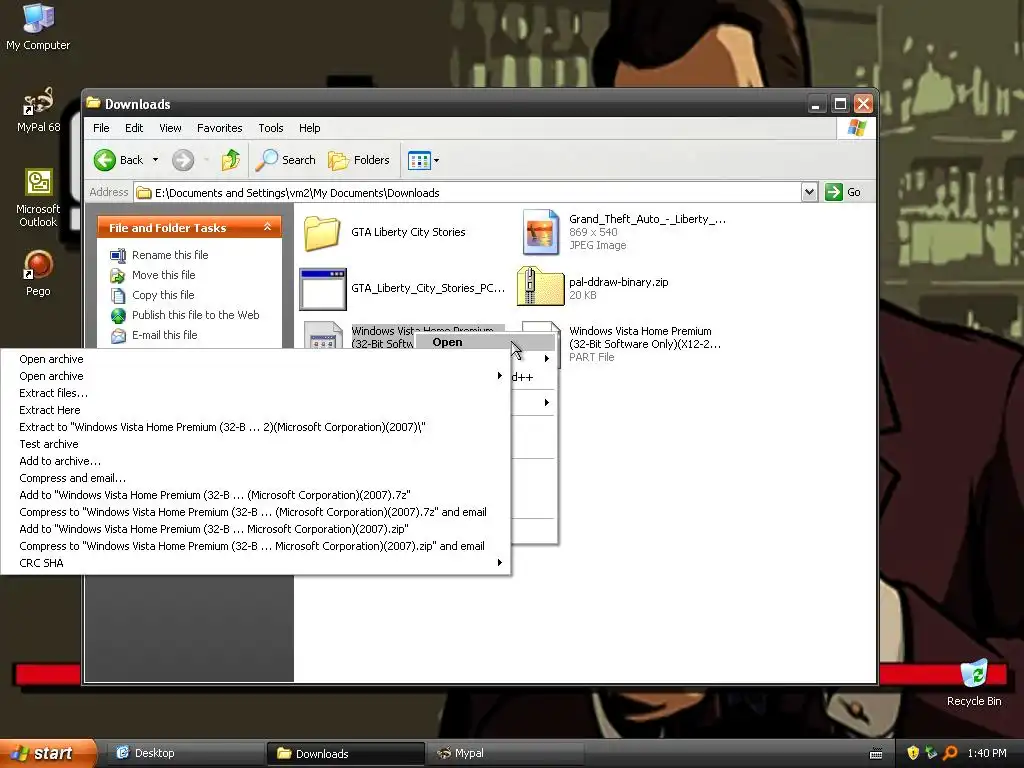Open the Favorites menu
1024x768 pixels.
pos(219,128)
